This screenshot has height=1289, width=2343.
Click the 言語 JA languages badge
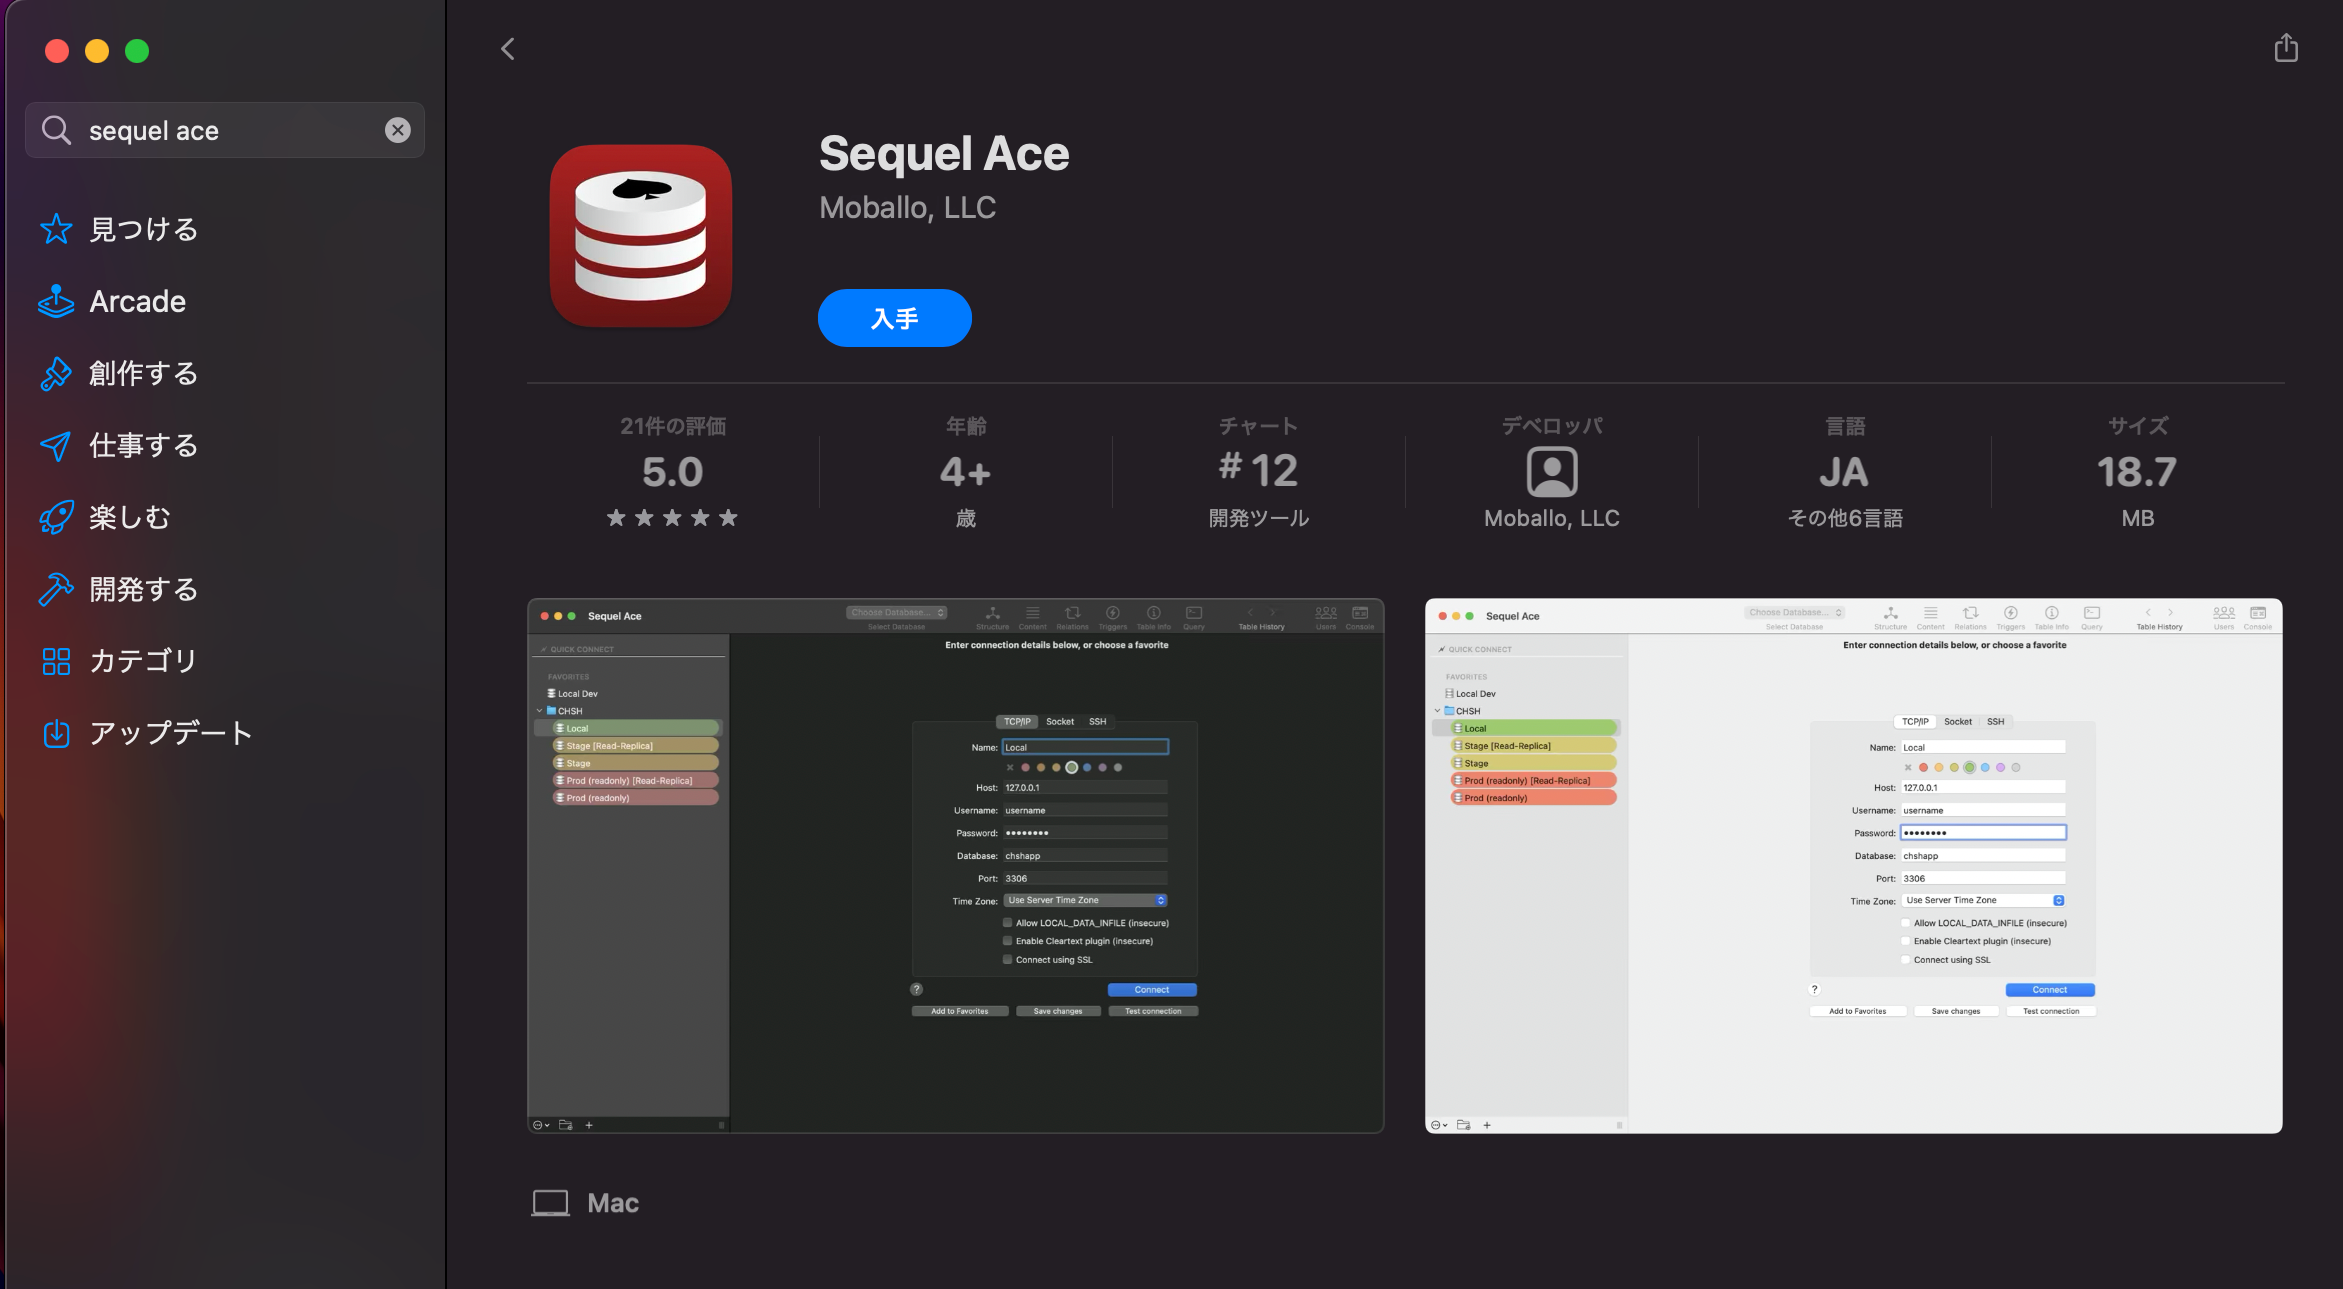1844,473
